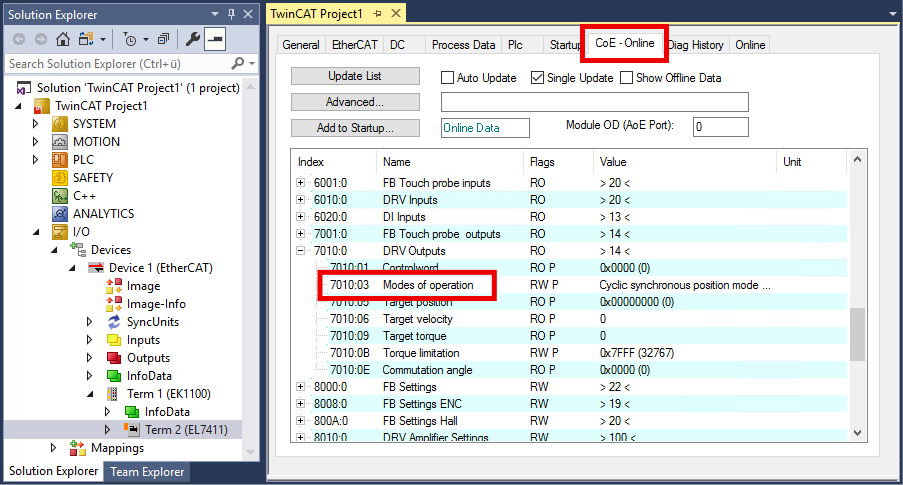Select the I/O node icon
The image size is (903, 485).
60,232
